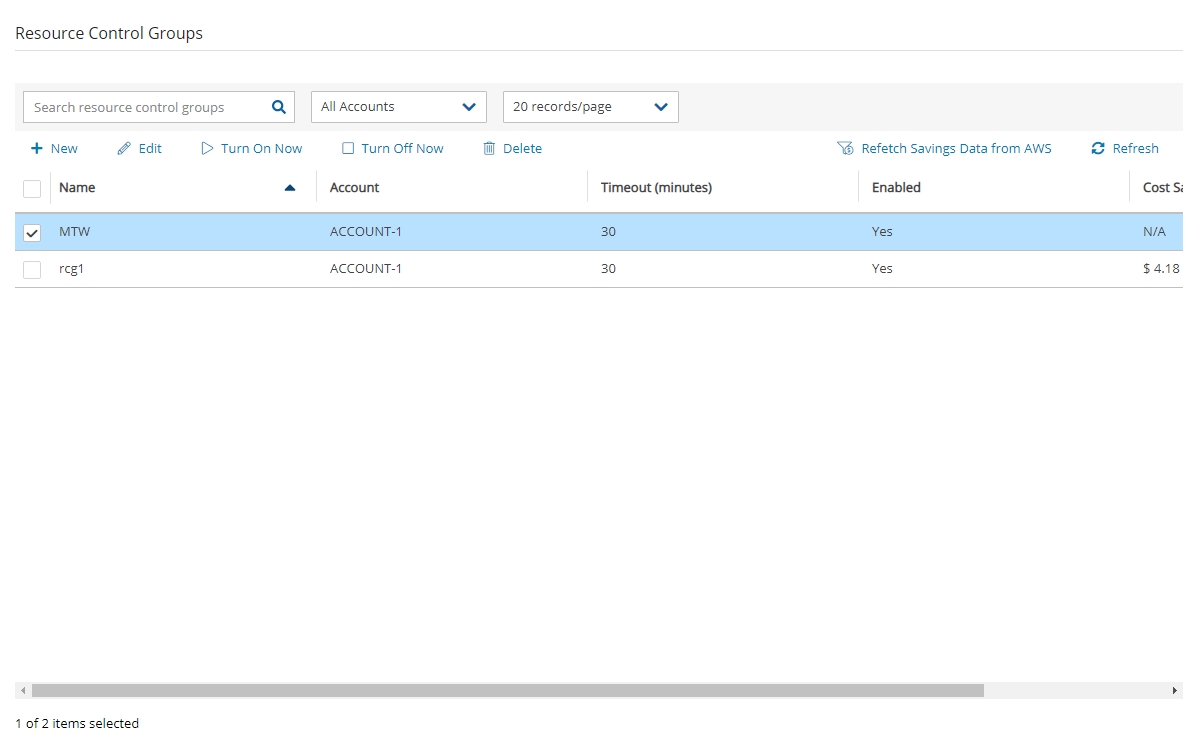
Task: Click the pencil Edit icon
Action: tap(124, 149)
